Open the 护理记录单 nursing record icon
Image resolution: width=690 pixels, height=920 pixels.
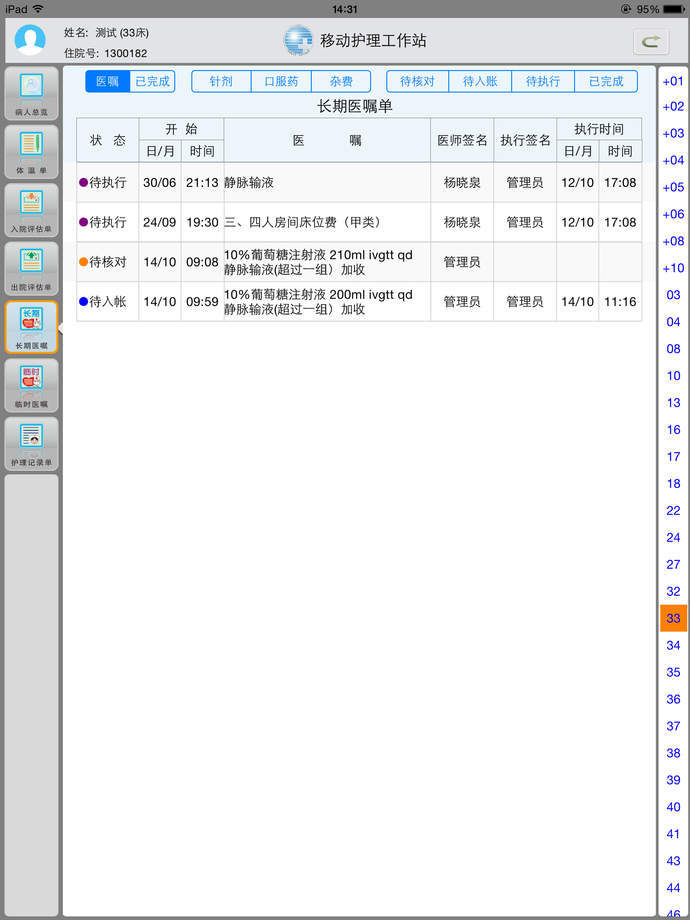(31, 444)
